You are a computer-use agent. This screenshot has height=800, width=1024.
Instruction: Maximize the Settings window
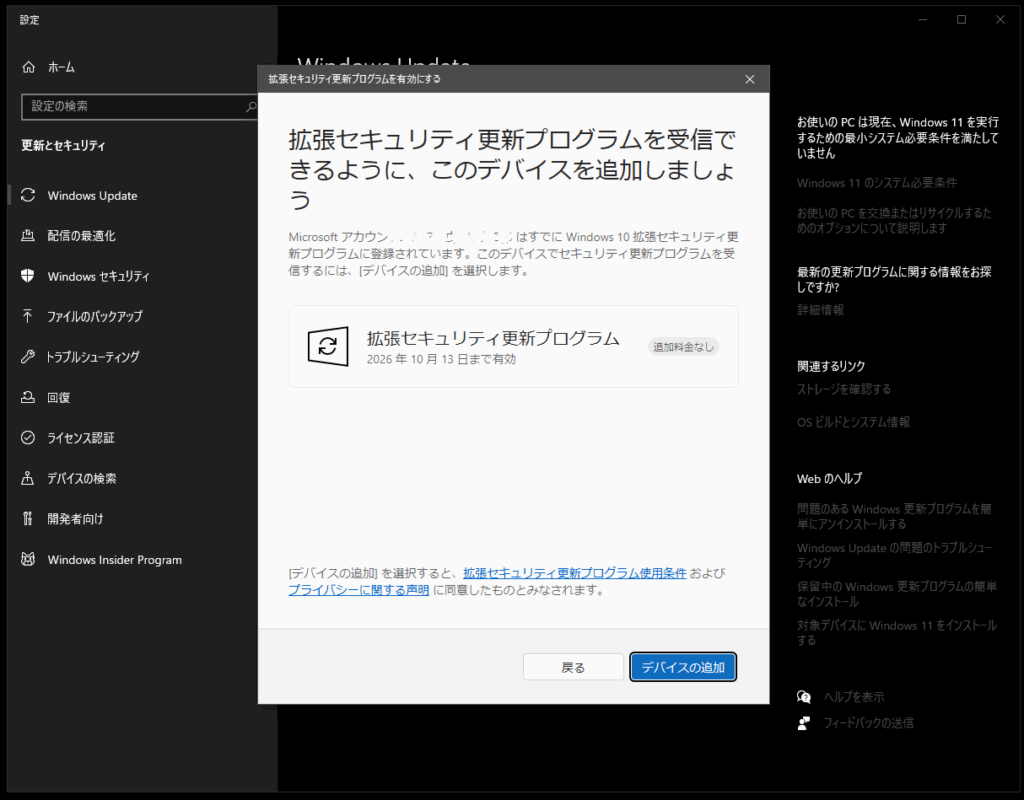pyautogui.click(x=961, y=20)
